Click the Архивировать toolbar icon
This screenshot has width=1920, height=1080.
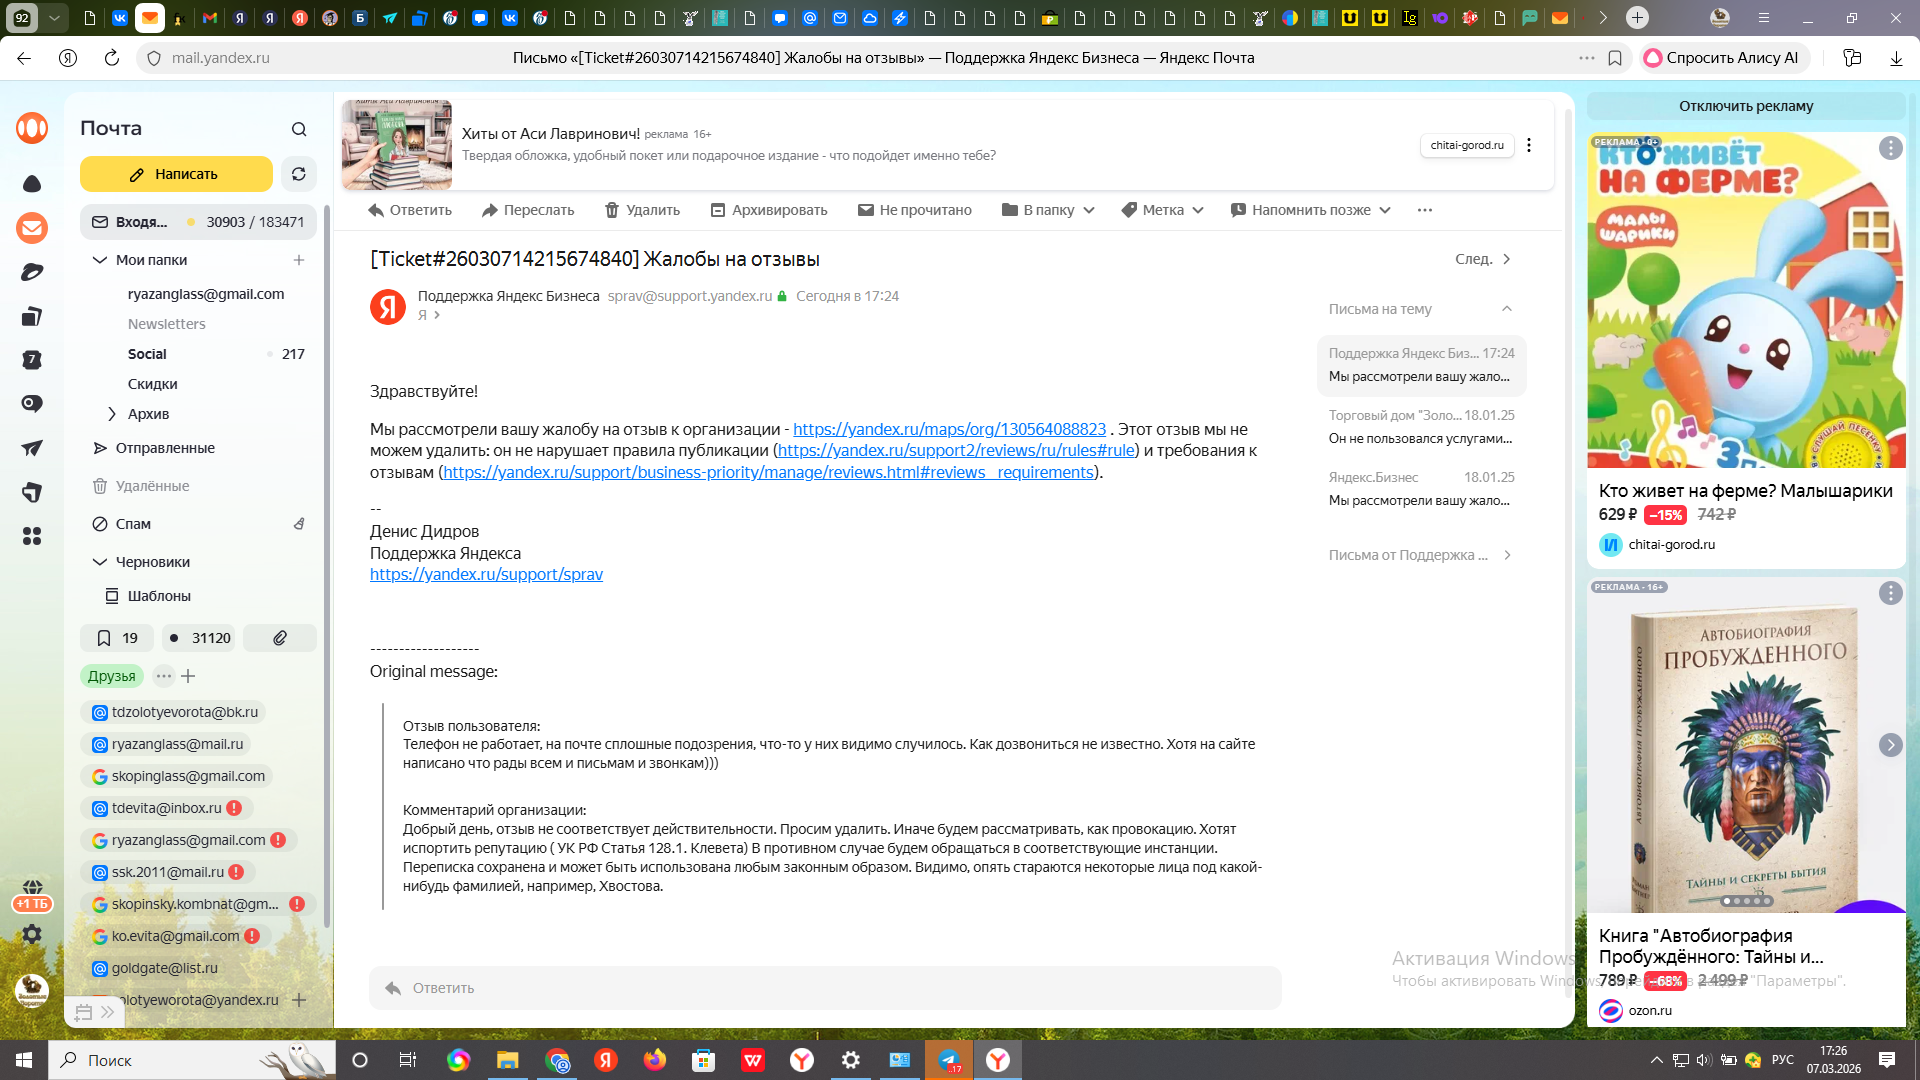pyautogui.click(x=718, y=210)
